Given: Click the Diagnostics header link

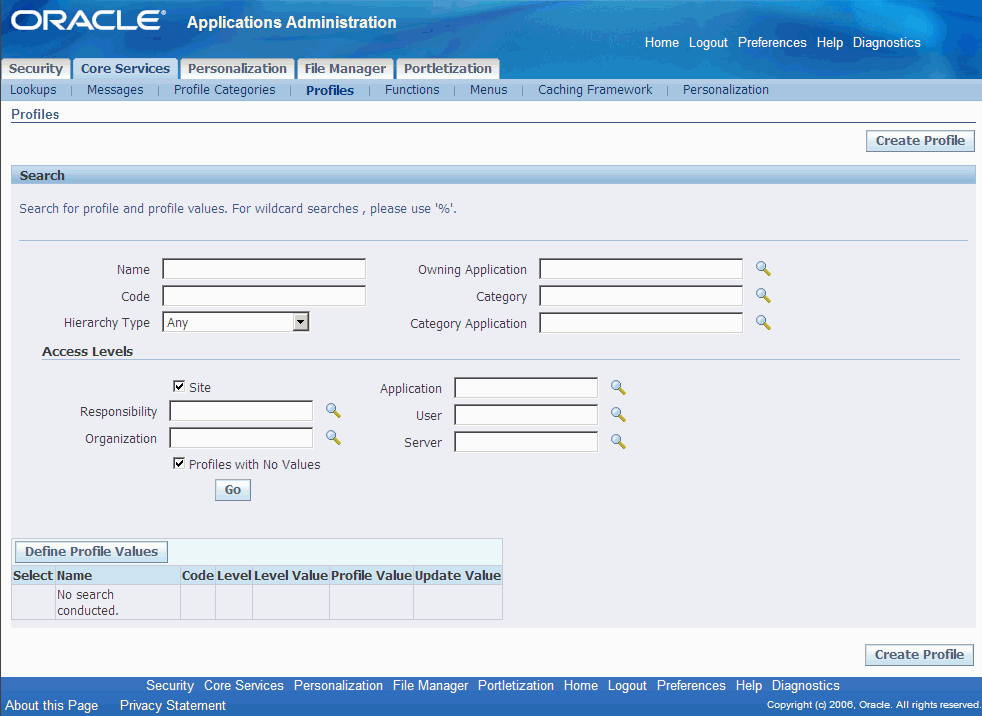Looking at the screenshot, I should tap(887, 43).
